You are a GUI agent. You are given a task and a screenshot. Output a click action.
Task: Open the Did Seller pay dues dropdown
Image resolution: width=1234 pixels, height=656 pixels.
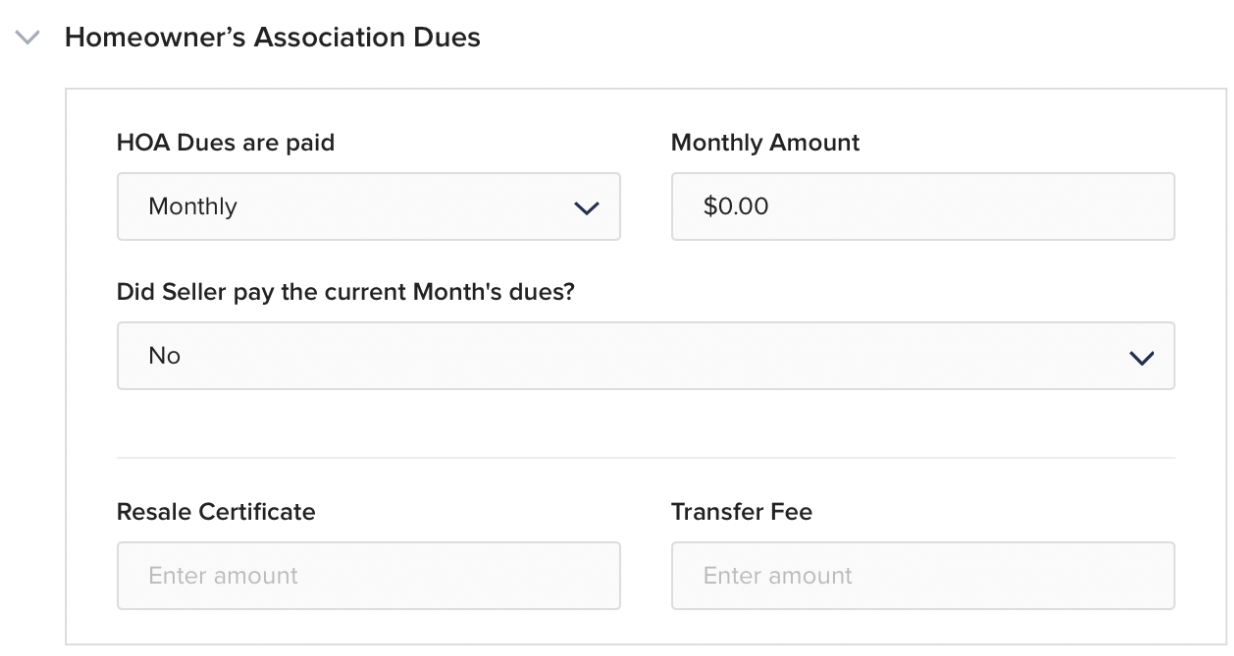[x=645, y=356]
